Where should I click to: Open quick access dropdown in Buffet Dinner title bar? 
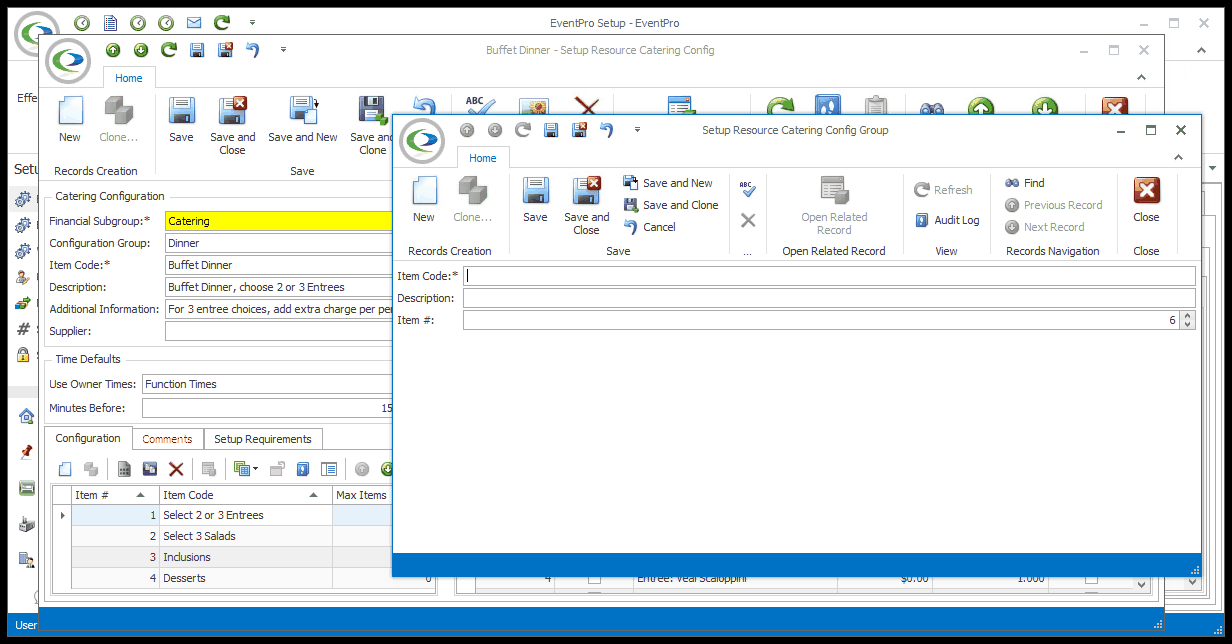click(x=283, y=50)
